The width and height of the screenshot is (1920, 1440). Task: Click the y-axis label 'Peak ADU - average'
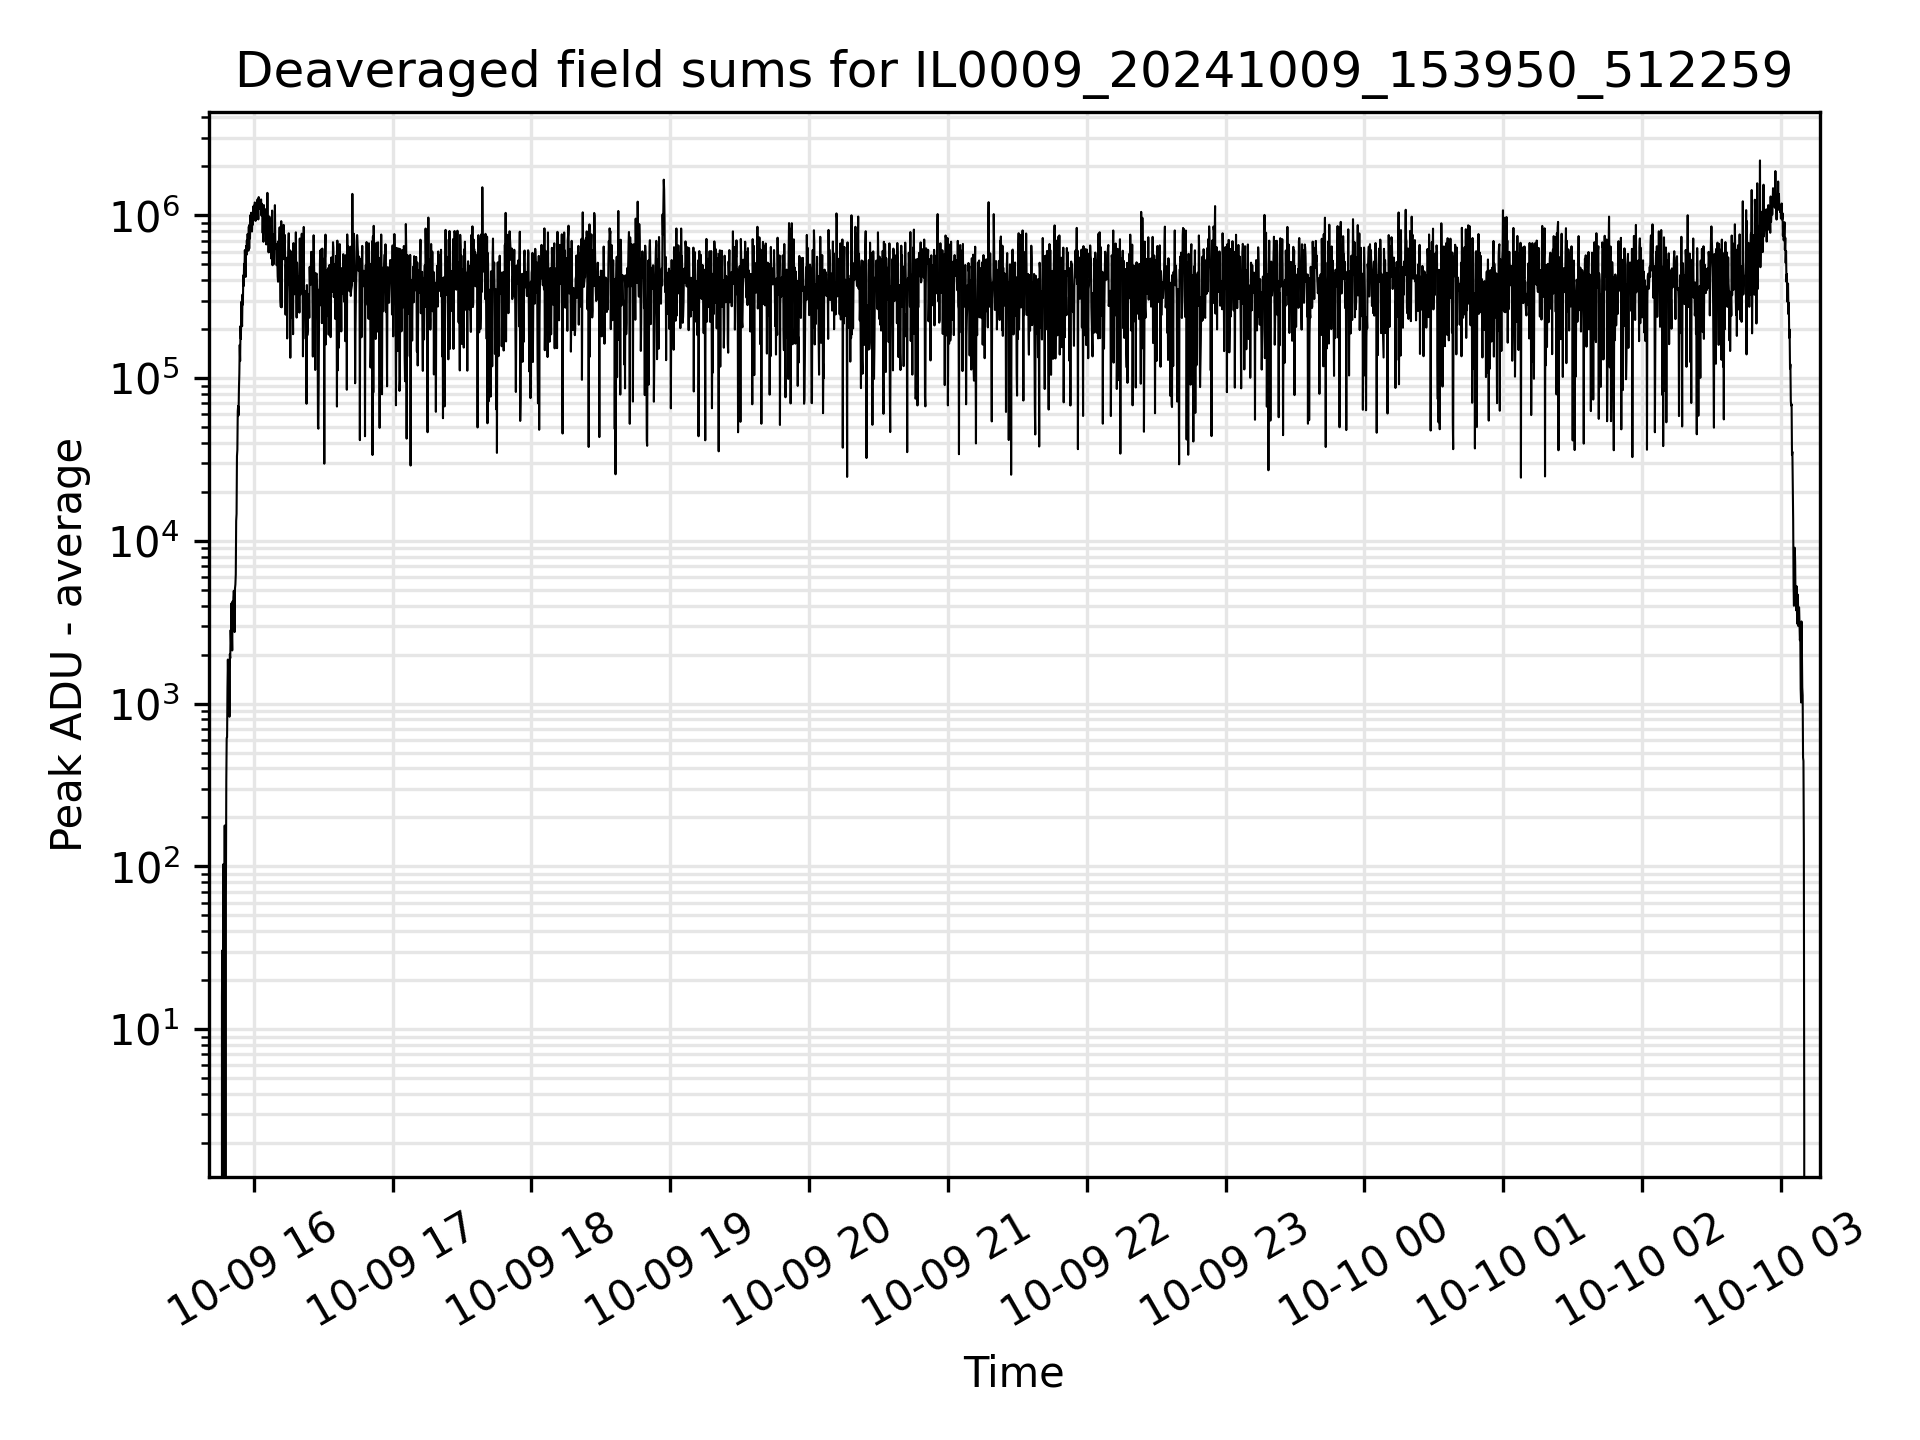(67, 645)
